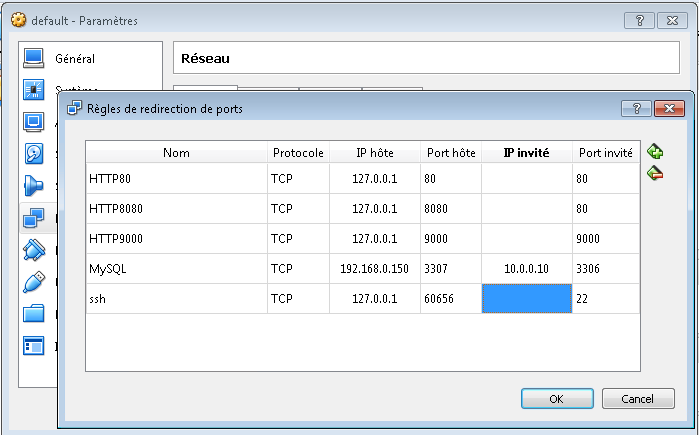This screenshot has width=699, height=435.
Task: Click the Display monitor icon in sidebar
Action: 34,122
